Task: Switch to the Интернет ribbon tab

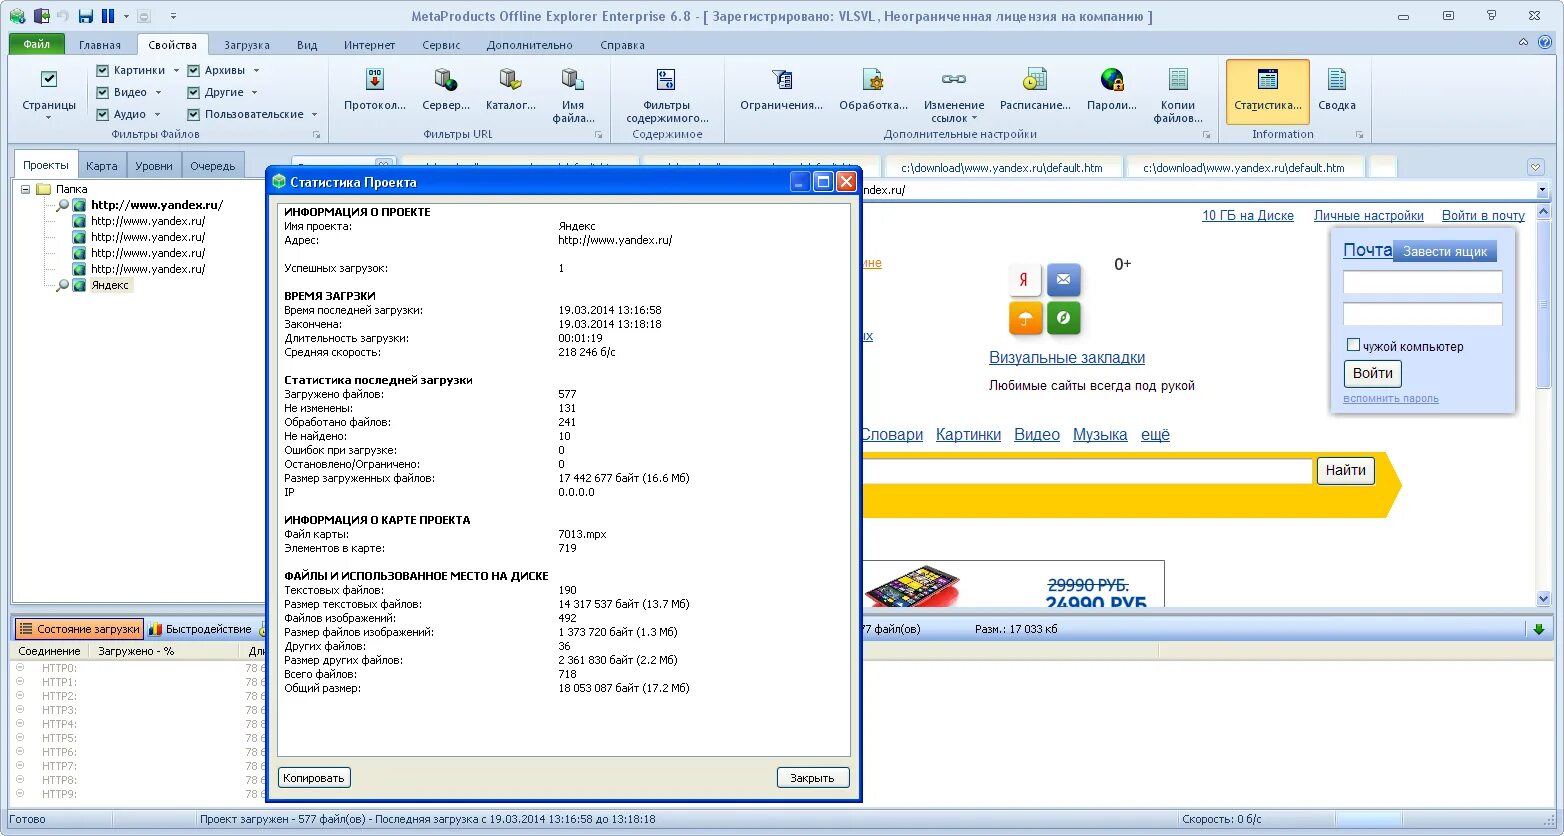Action: pos(370,45)
